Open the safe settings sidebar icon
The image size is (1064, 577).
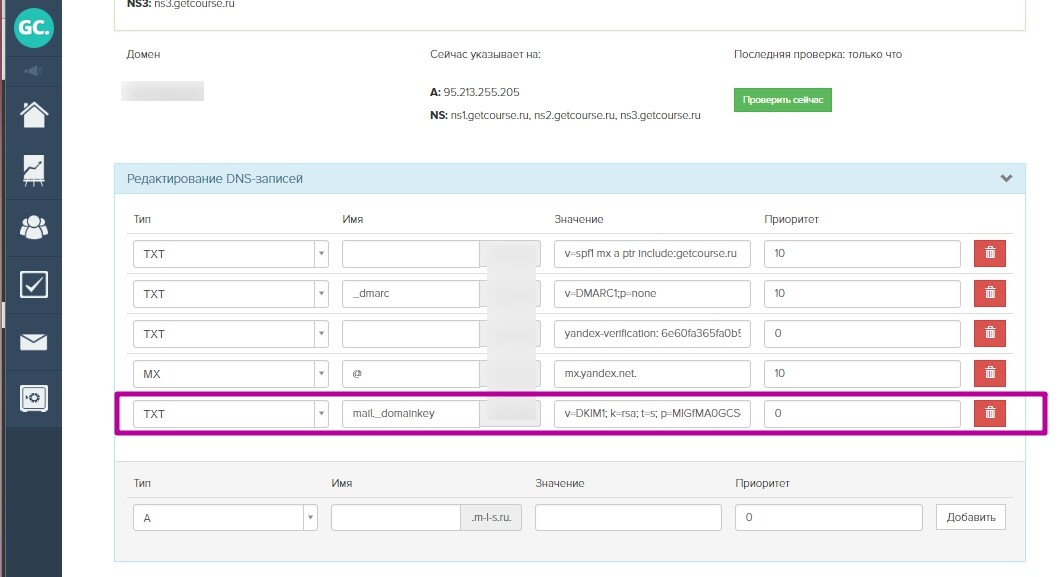pos(33,398)
